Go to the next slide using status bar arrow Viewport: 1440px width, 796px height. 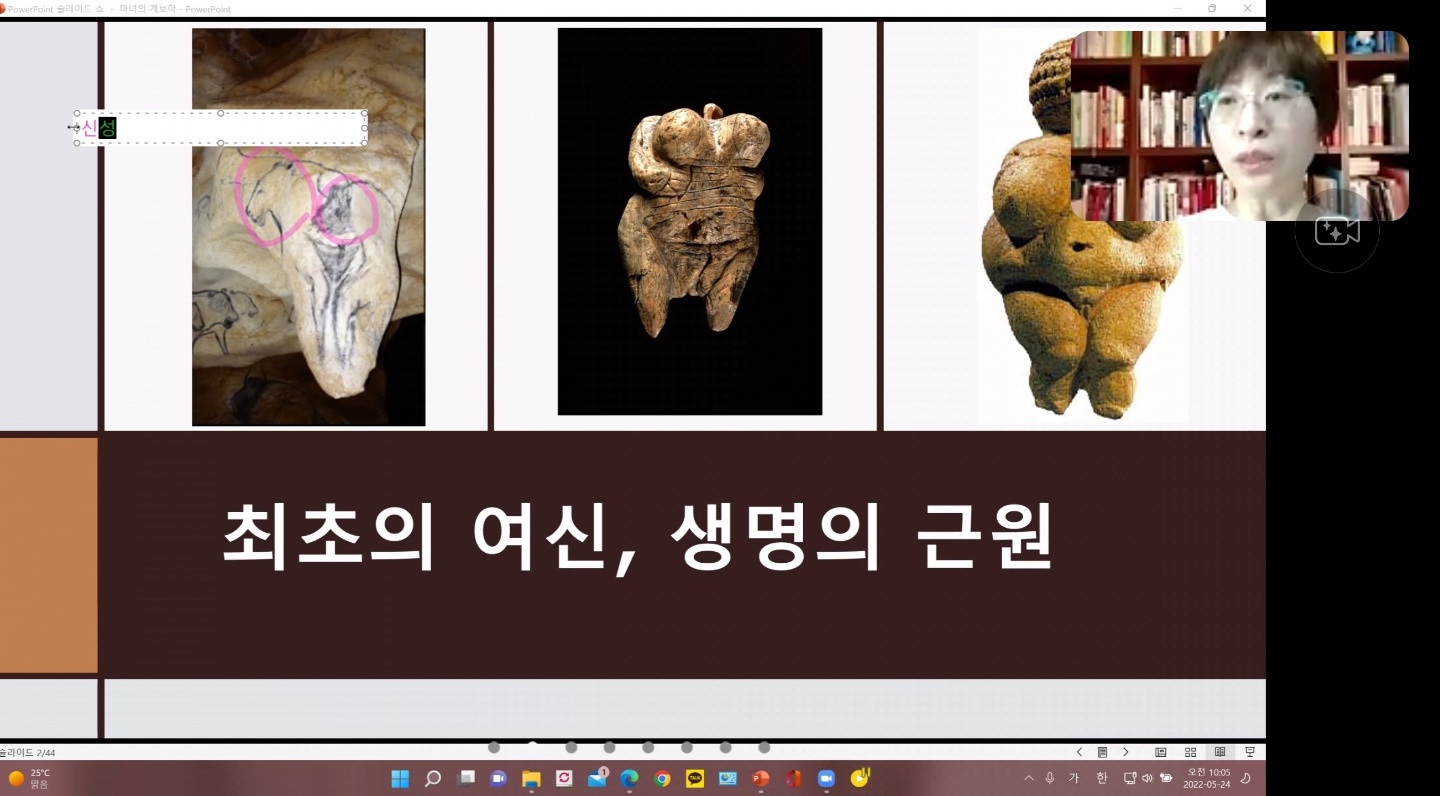1126,752
